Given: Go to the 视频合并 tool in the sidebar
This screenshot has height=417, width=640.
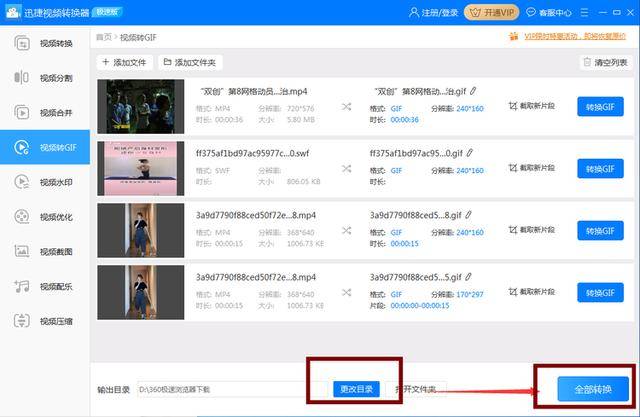Looking at the screenshot, I should point(46,112).
